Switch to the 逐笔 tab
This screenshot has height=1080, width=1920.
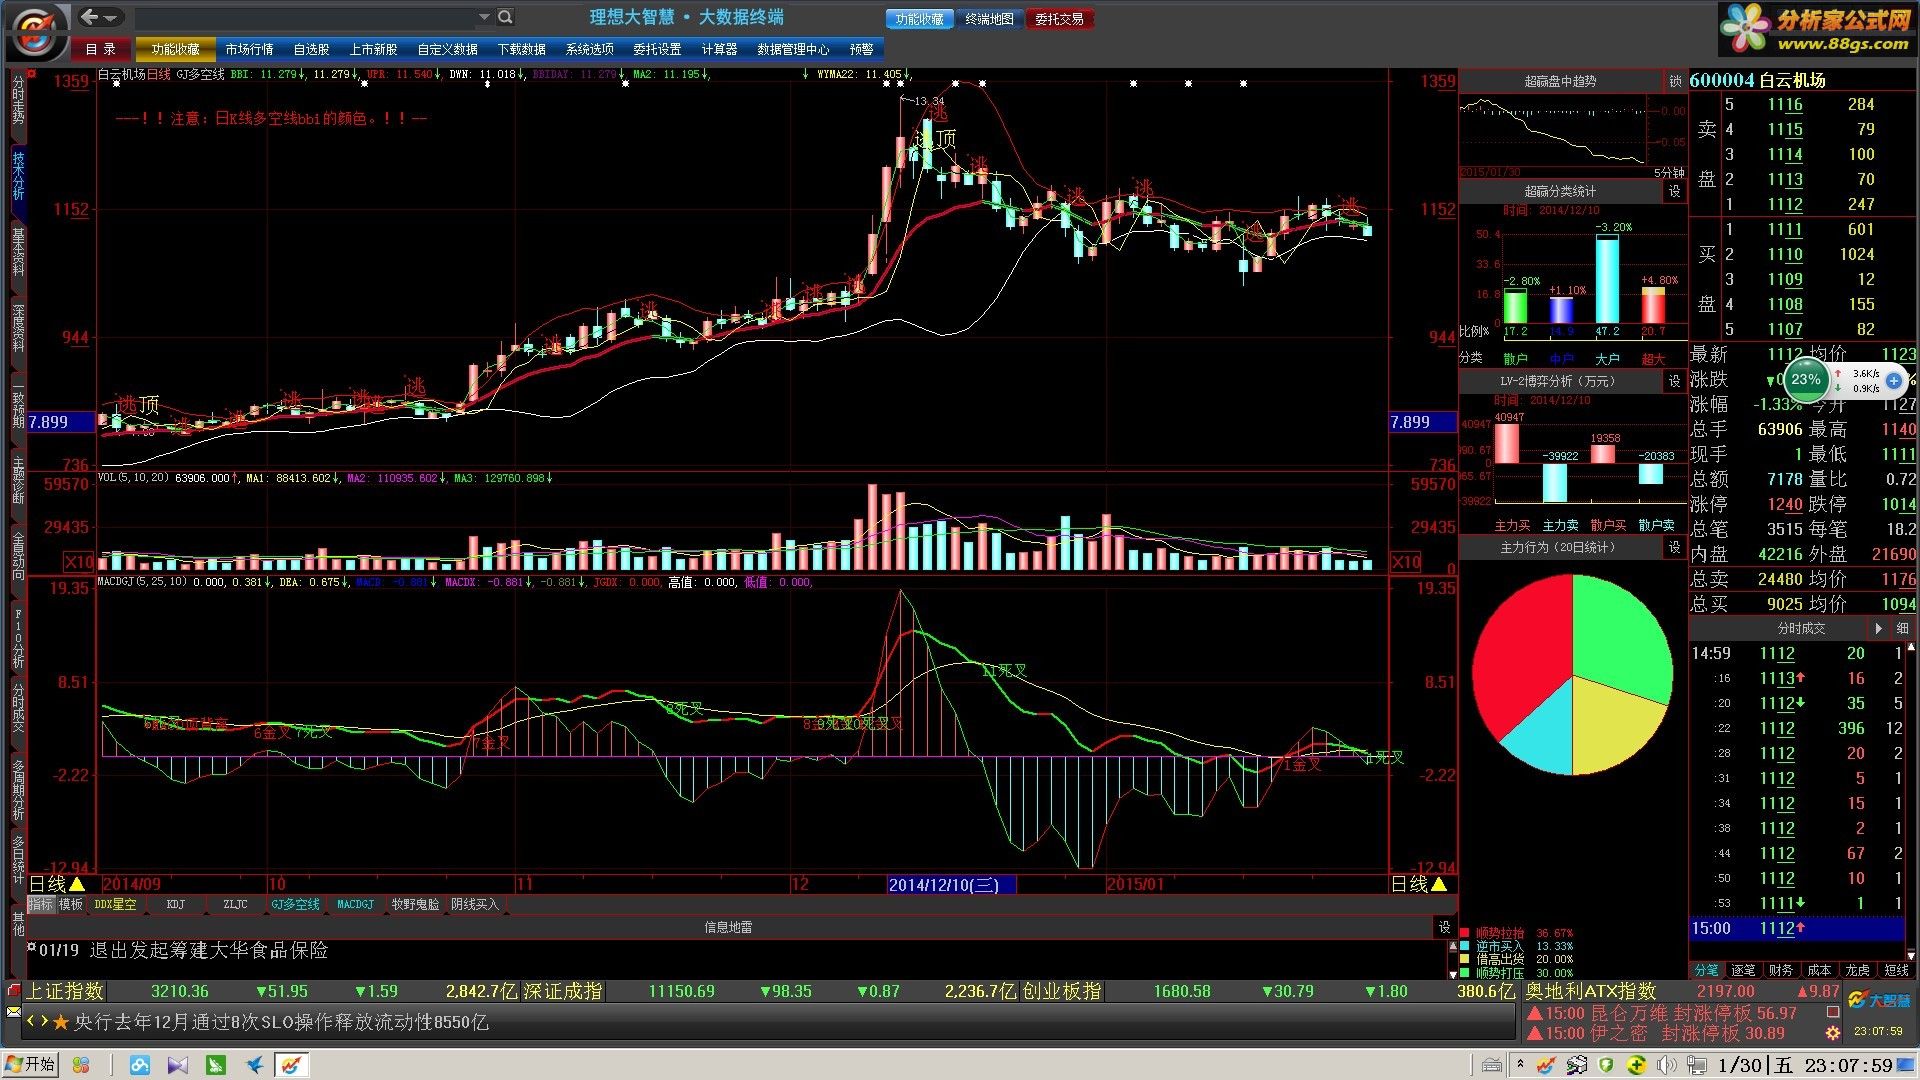1744,970
